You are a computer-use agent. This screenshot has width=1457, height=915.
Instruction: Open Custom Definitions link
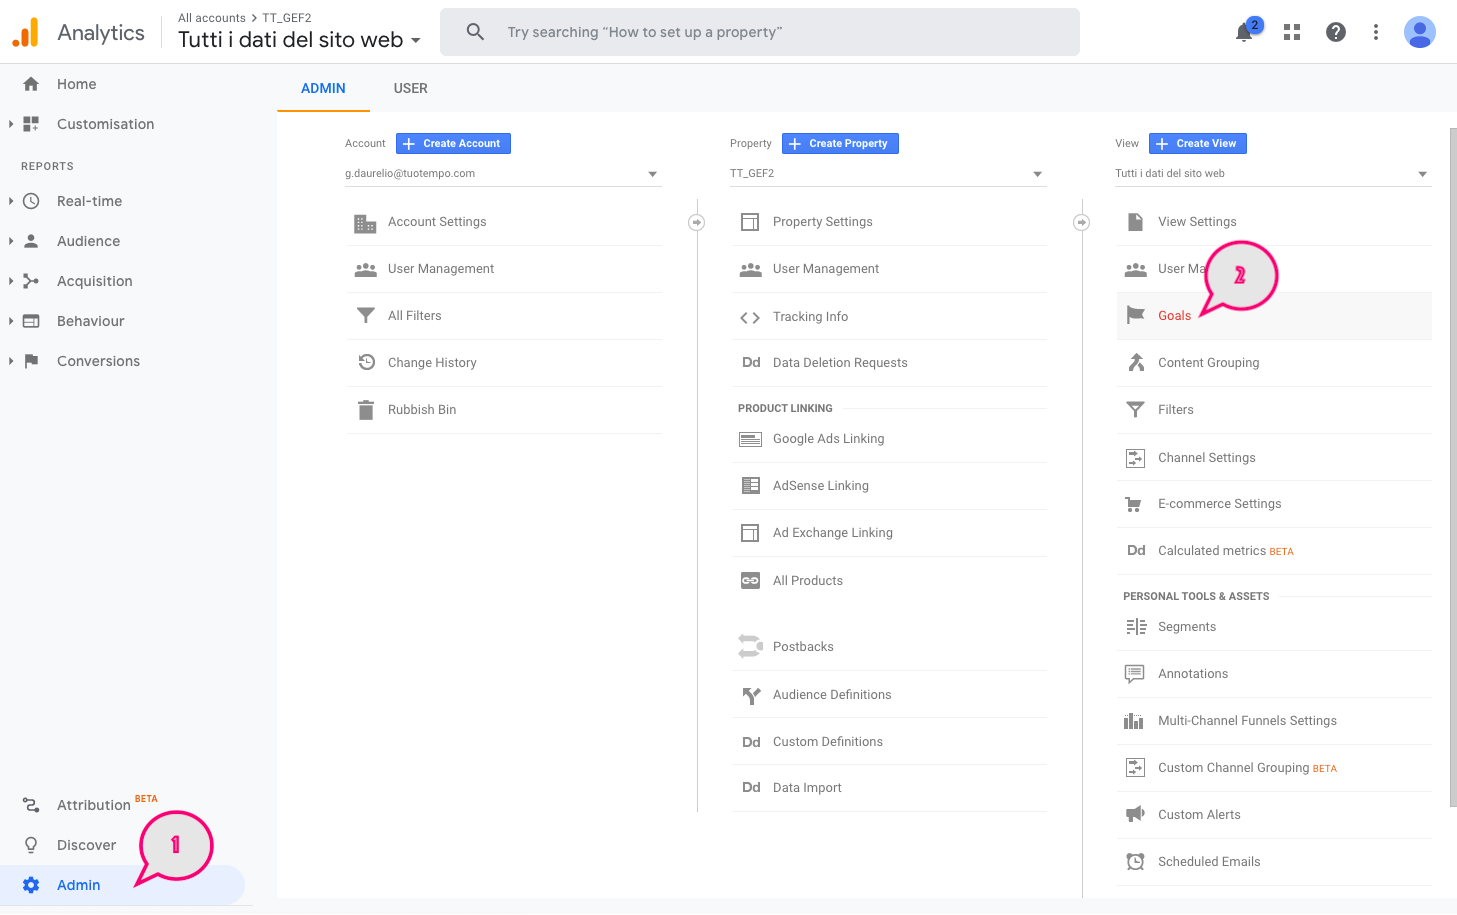point(828,742)
